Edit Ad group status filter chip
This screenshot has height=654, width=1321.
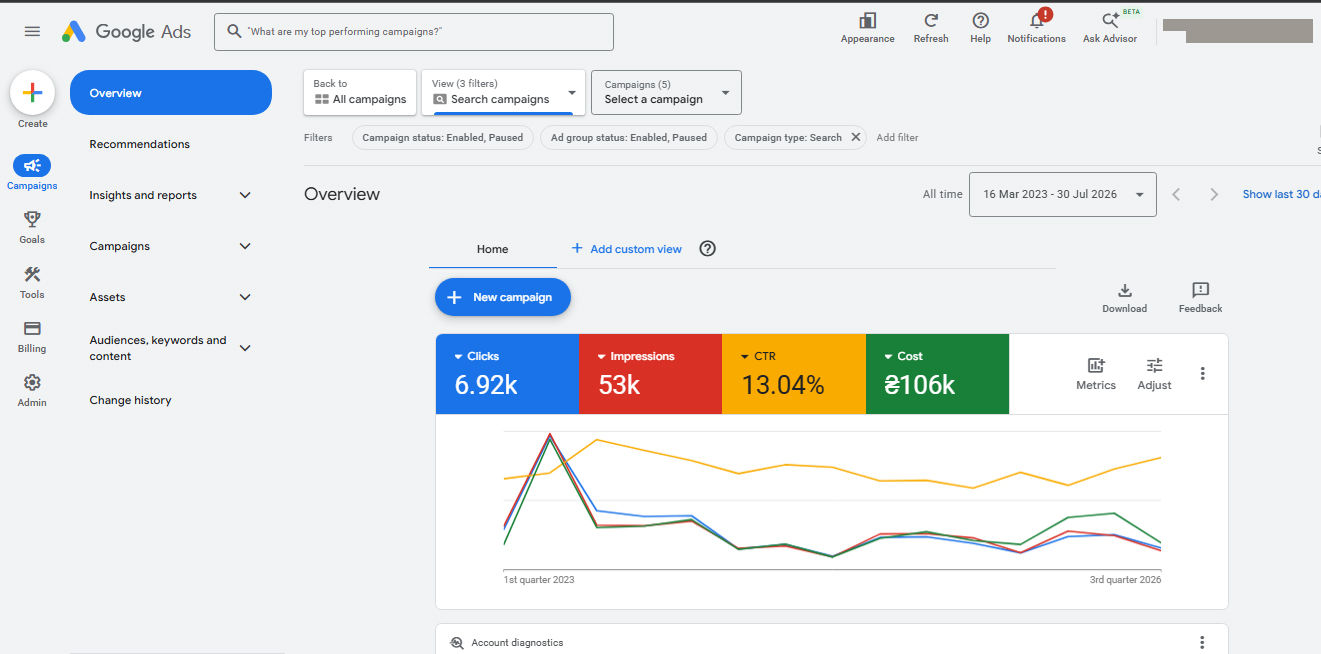coord(628,137)
